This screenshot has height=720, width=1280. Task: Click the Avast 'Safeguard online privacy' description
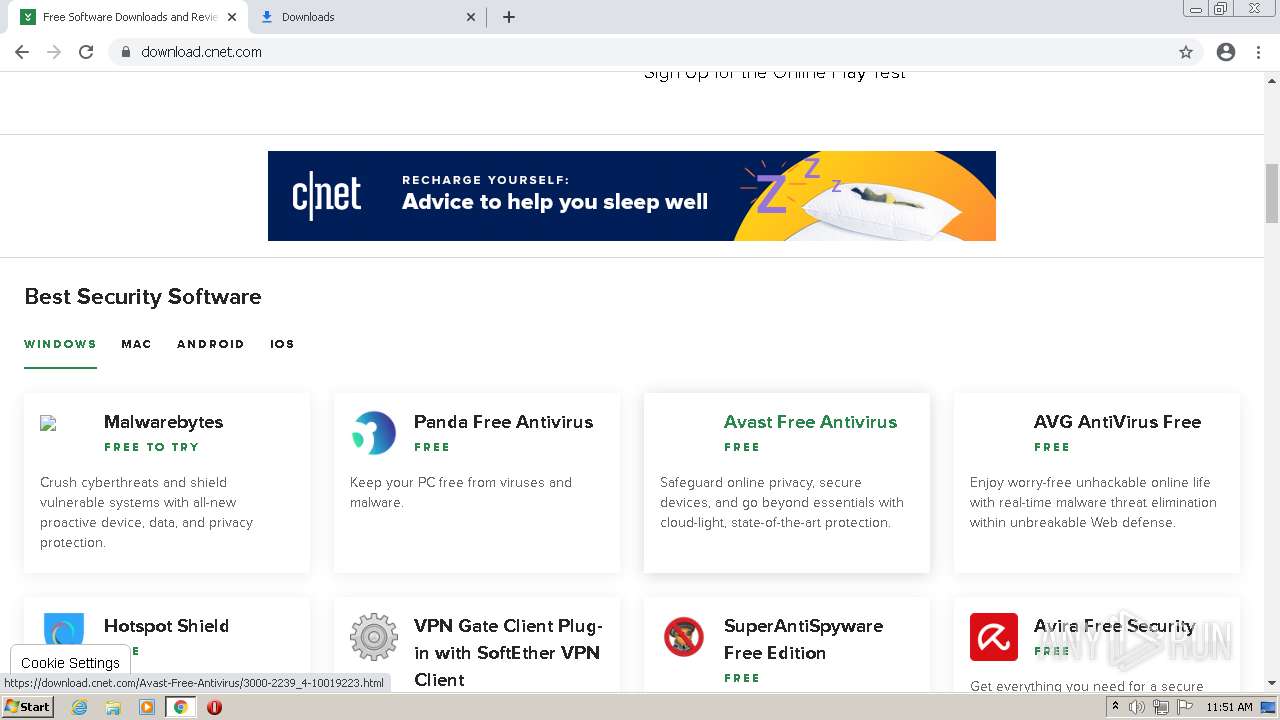click(782, 502)
